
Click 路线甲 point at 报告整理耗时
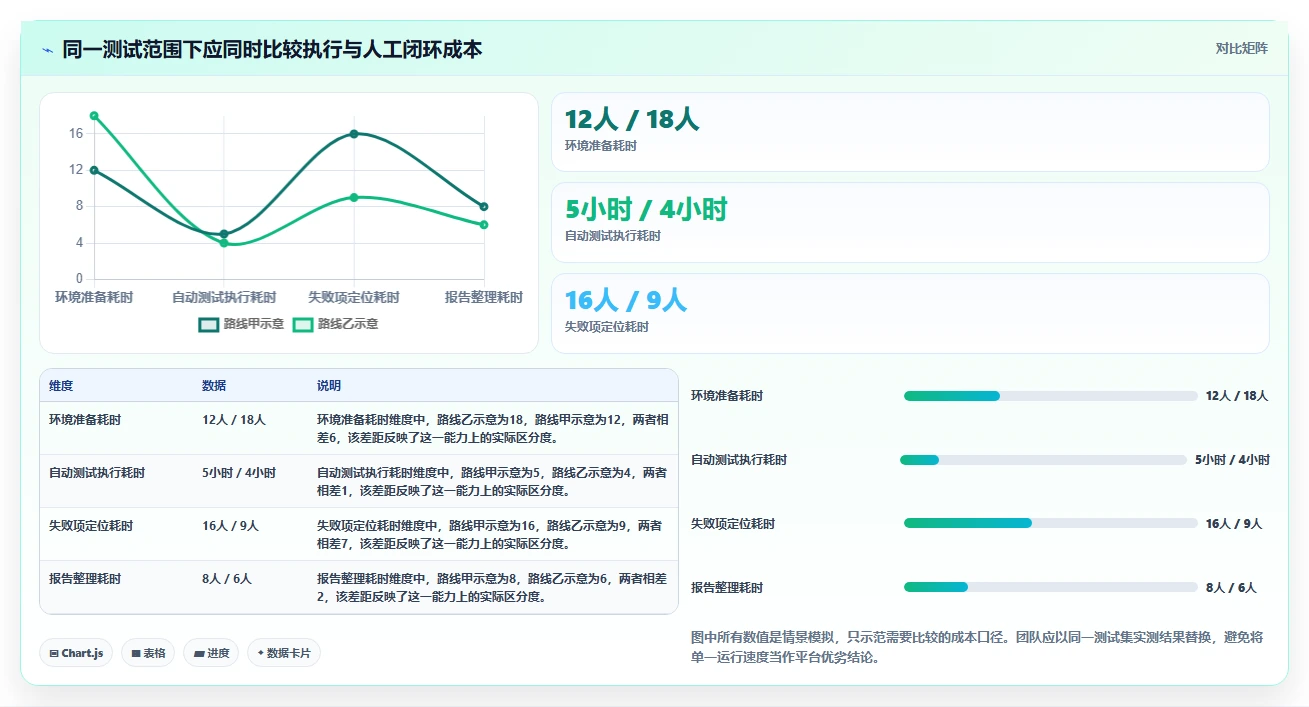(484, 207)
